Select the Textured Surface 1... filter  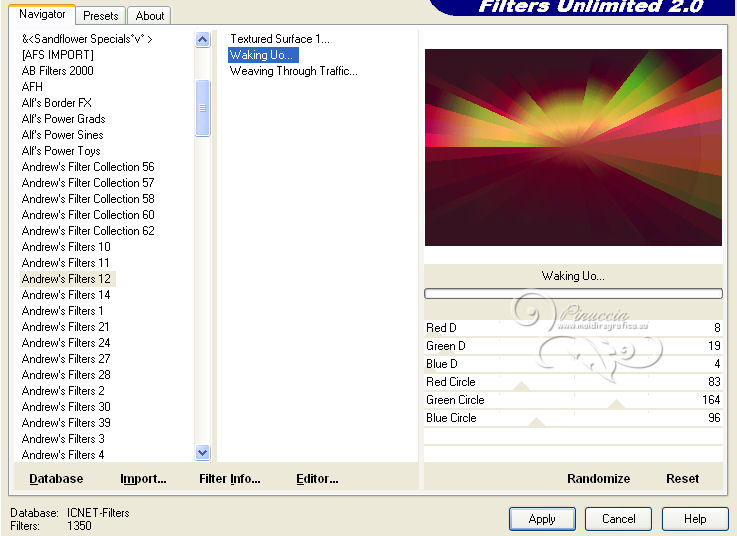click(x=280, y=39)
